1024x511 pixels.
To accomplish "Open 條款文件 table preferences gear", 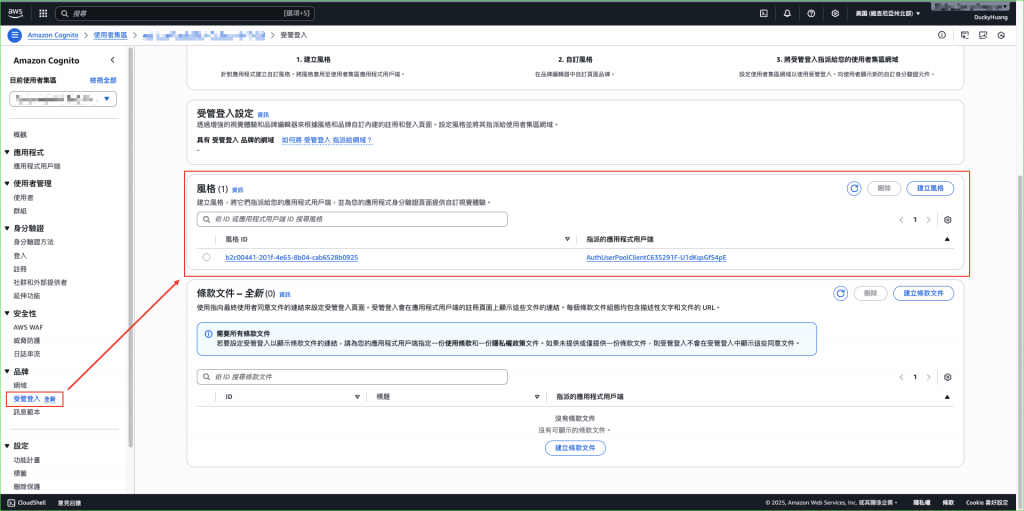I will pyautogui.click(x=948, y=377).
